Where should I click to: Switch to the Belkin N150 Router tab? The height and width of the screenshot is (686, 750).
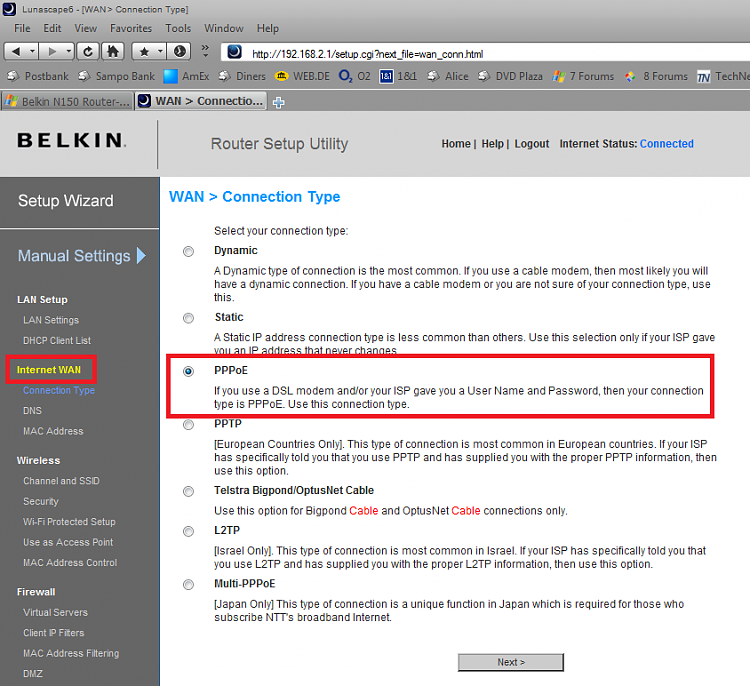click(x=67, y=101)
